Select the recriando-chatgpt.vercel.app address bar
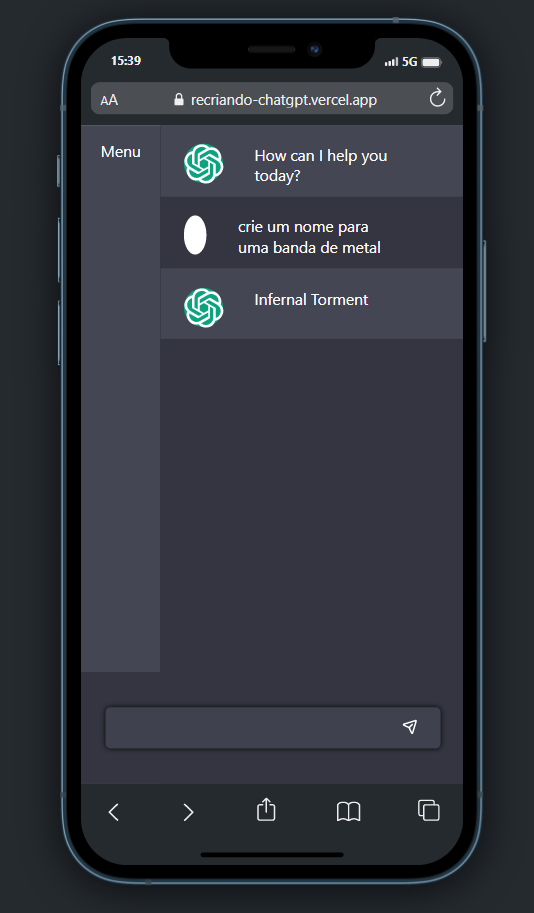The image size is (534, 913). click(272, 98)
